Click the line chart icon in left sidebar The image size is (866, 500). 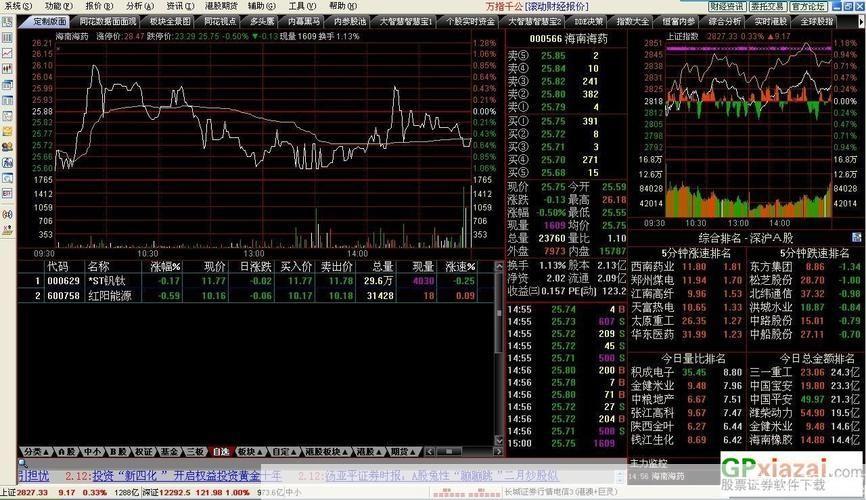[x=7, y=53]
